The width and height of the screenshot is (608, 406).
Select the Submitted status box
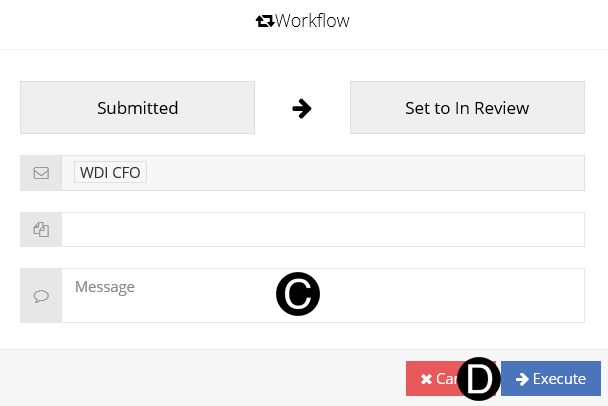[x=137, y=108]
